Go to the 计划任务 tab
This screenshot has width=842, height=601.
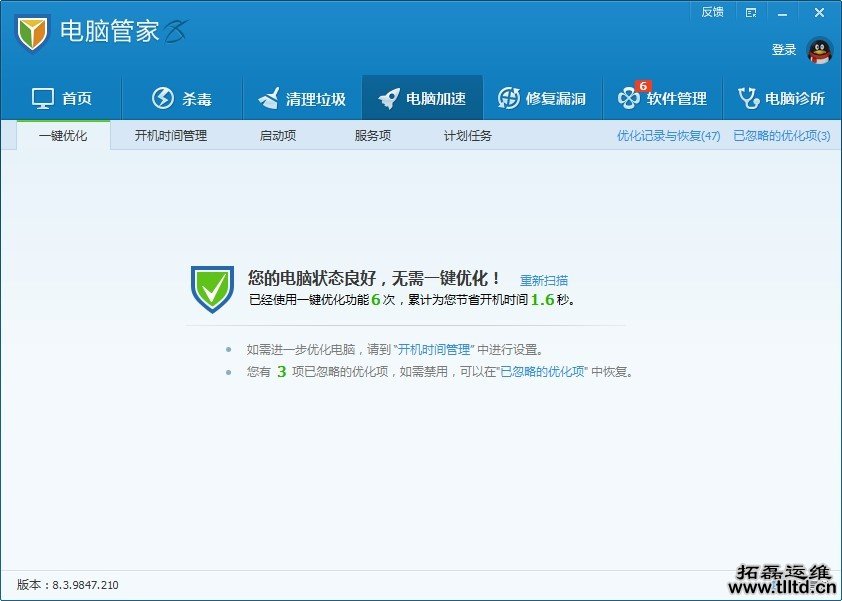(x=468, y=136)
